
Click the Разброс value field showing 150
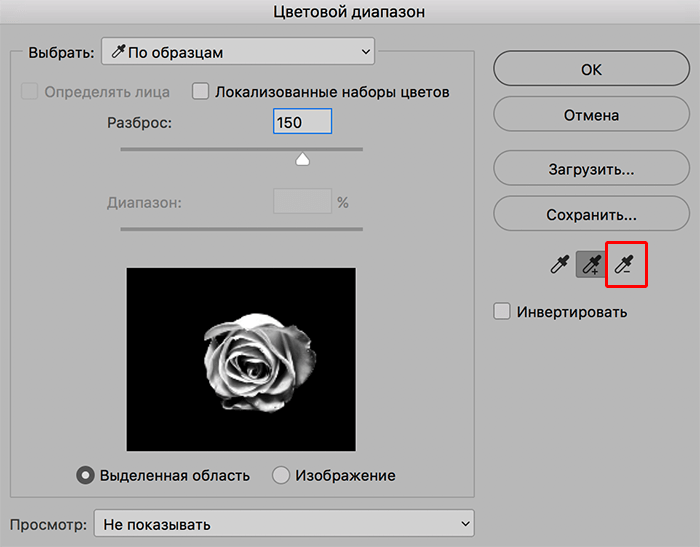coord(302,121)
